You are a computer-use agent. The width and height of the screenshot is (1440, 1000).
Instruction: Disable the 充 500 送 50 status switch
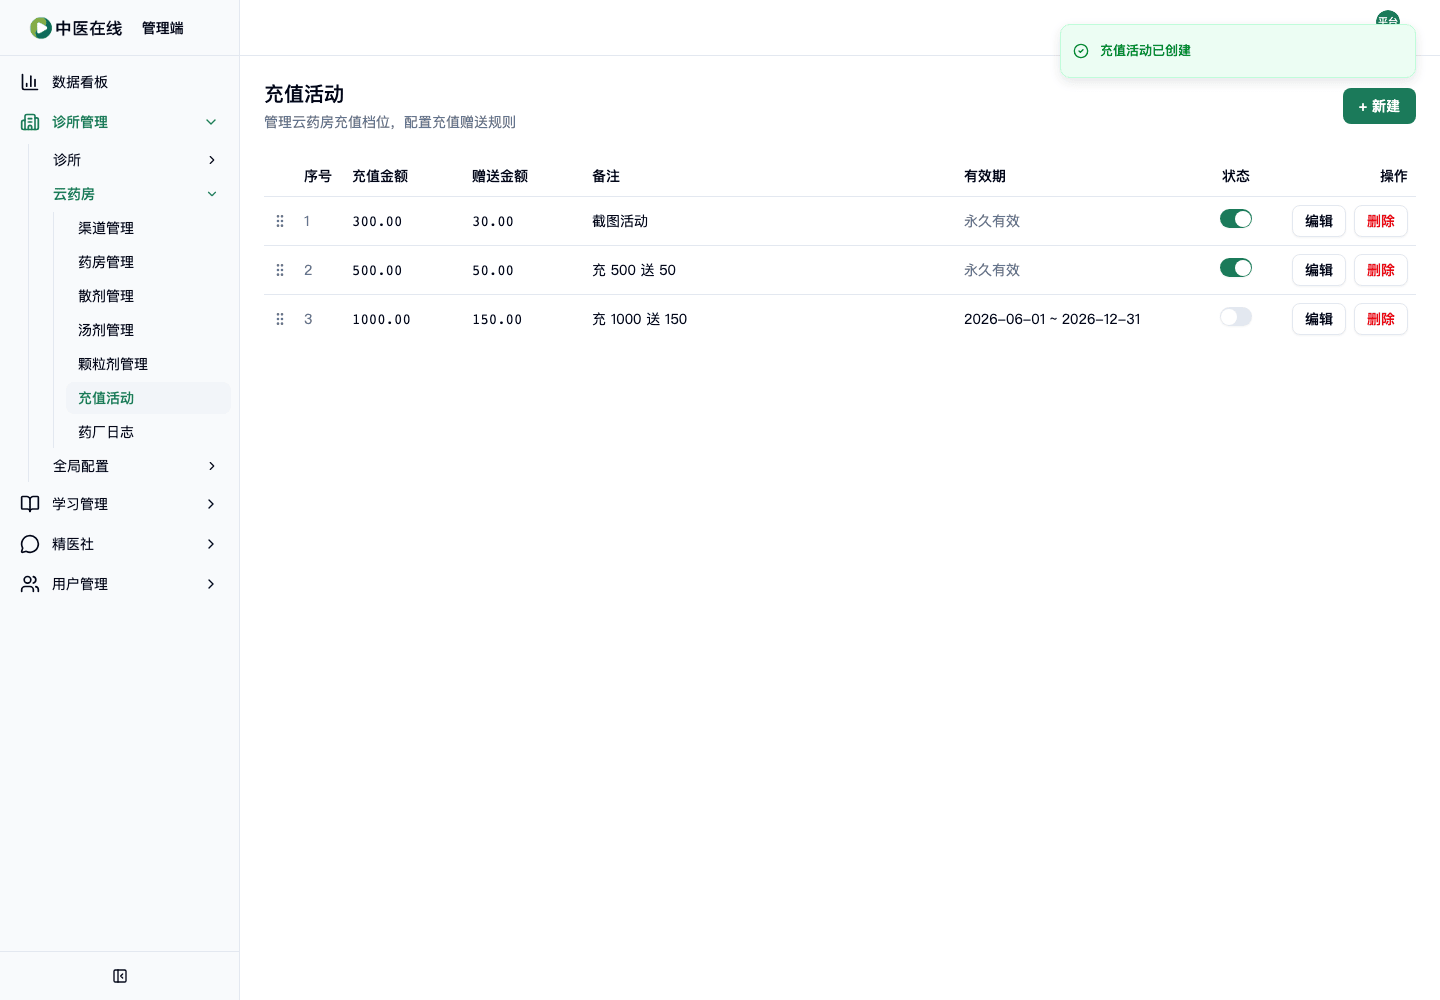click(1236, 268)
